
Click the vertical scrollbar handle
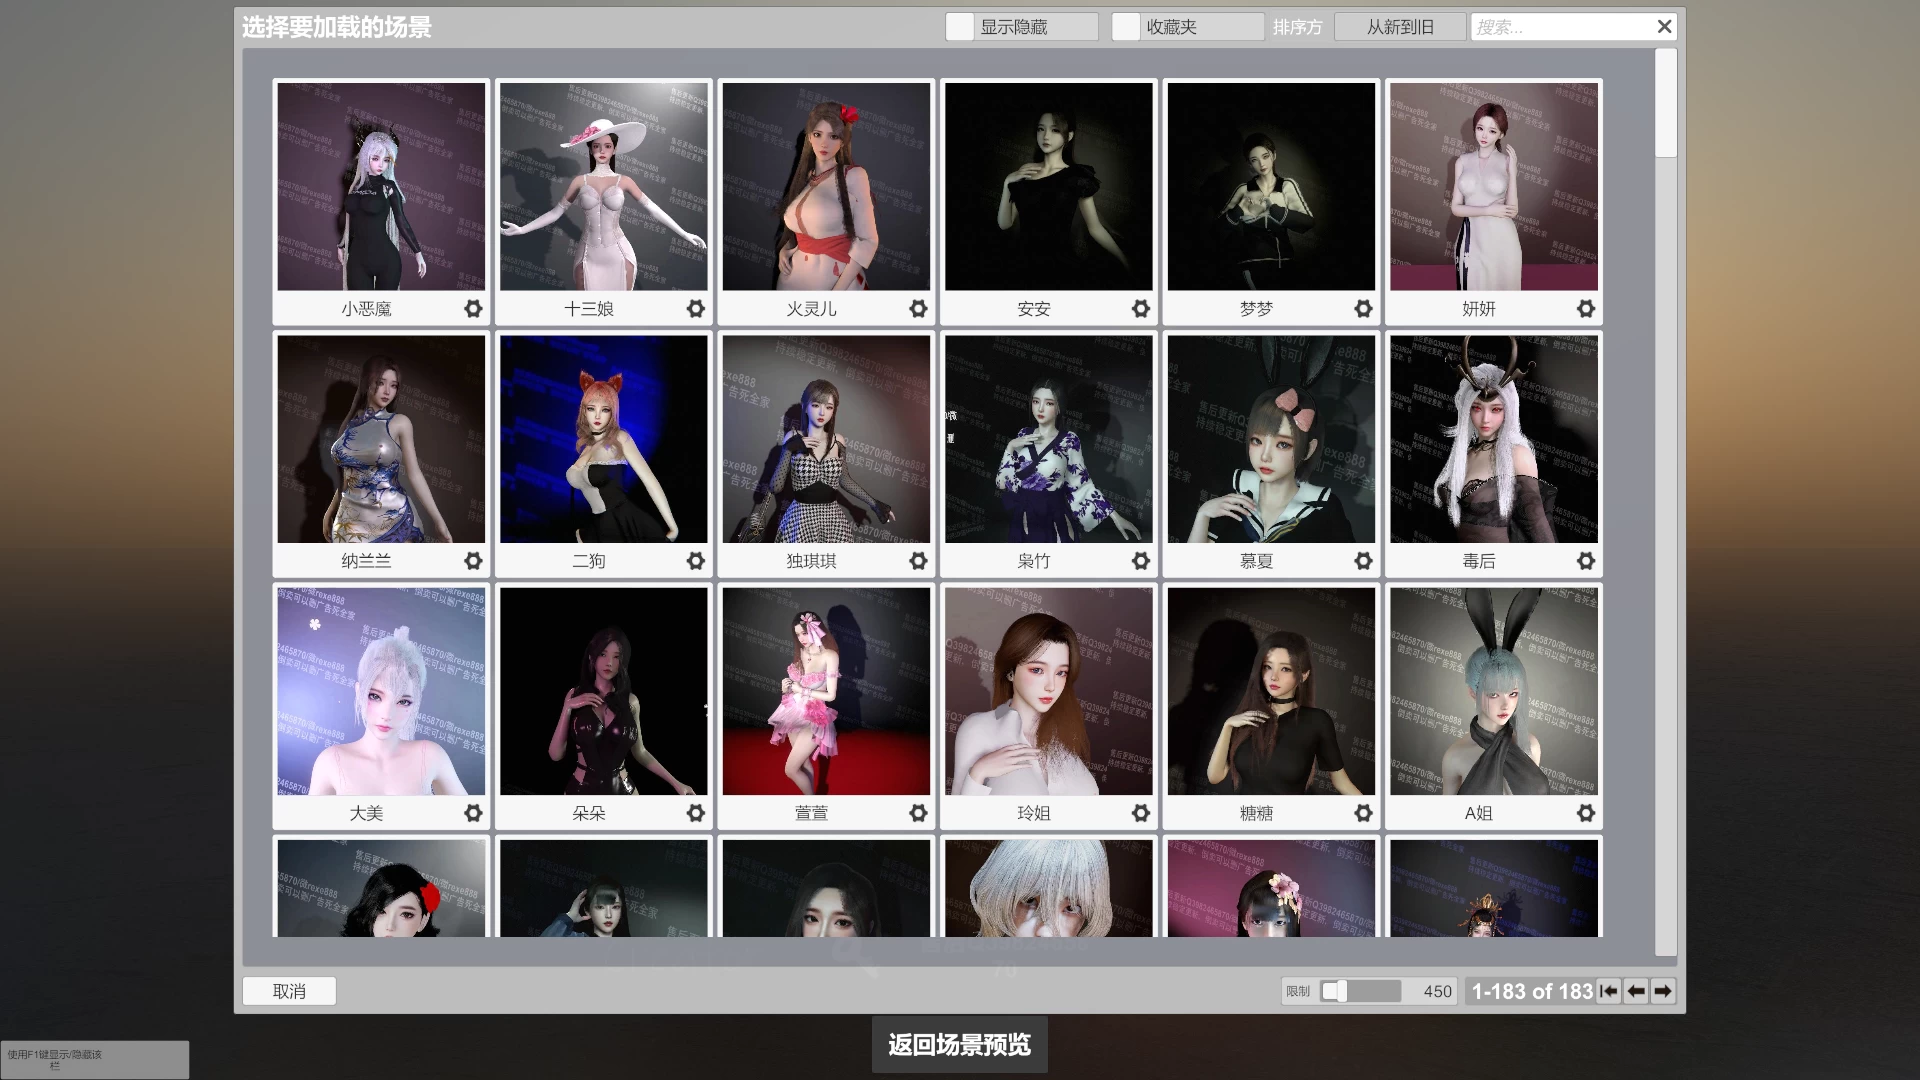click(x=1665, y=103)
